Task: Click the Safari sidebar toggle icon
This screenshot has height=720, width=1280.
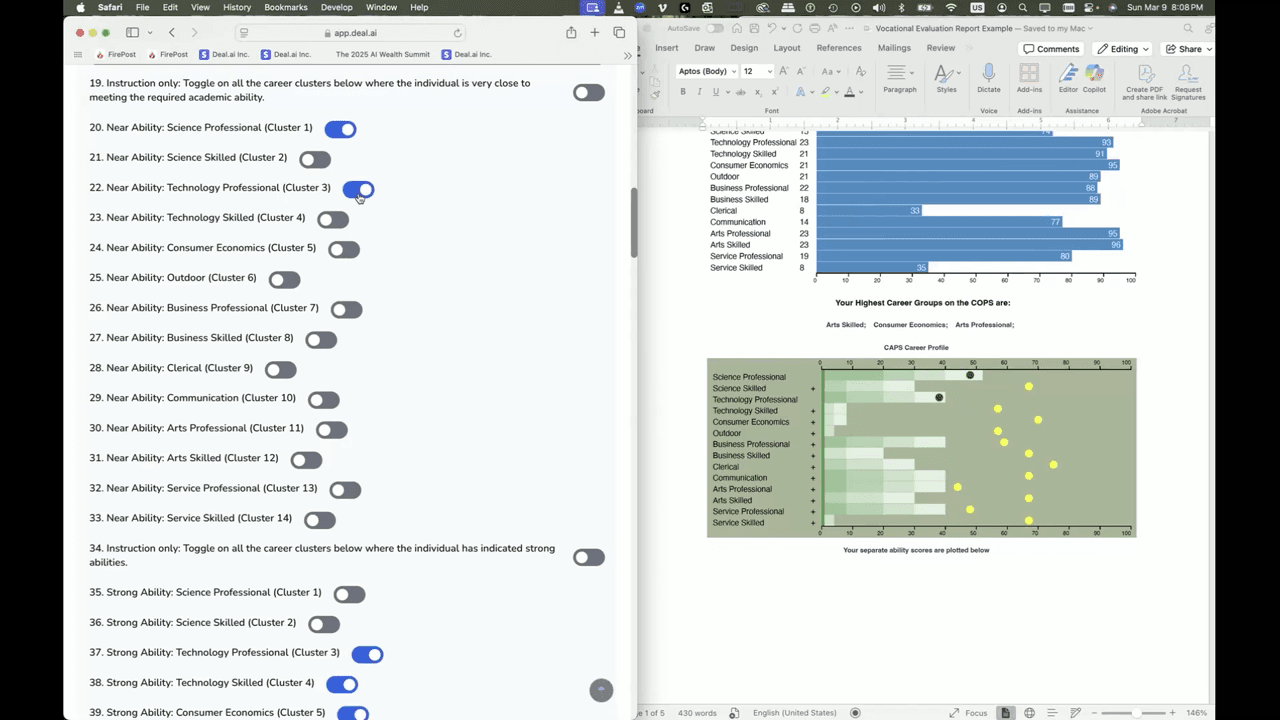Action: 132,33
